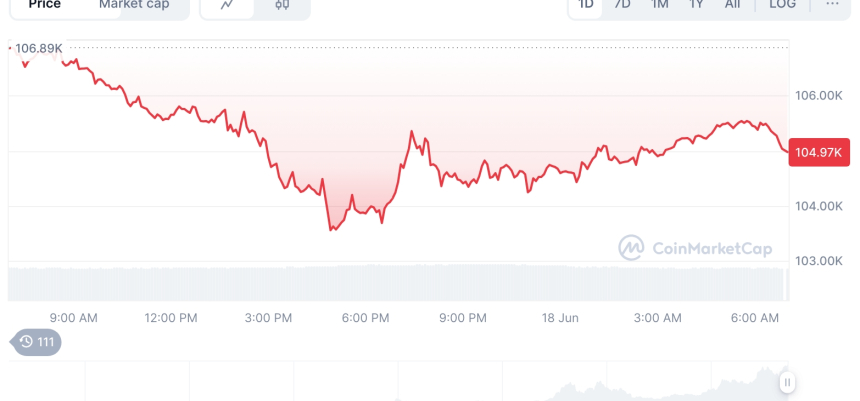The height and width of the screenshot is (401, 860).
Task: Toggle LOG scale on the chart
Action: click(x=782, y=5)
